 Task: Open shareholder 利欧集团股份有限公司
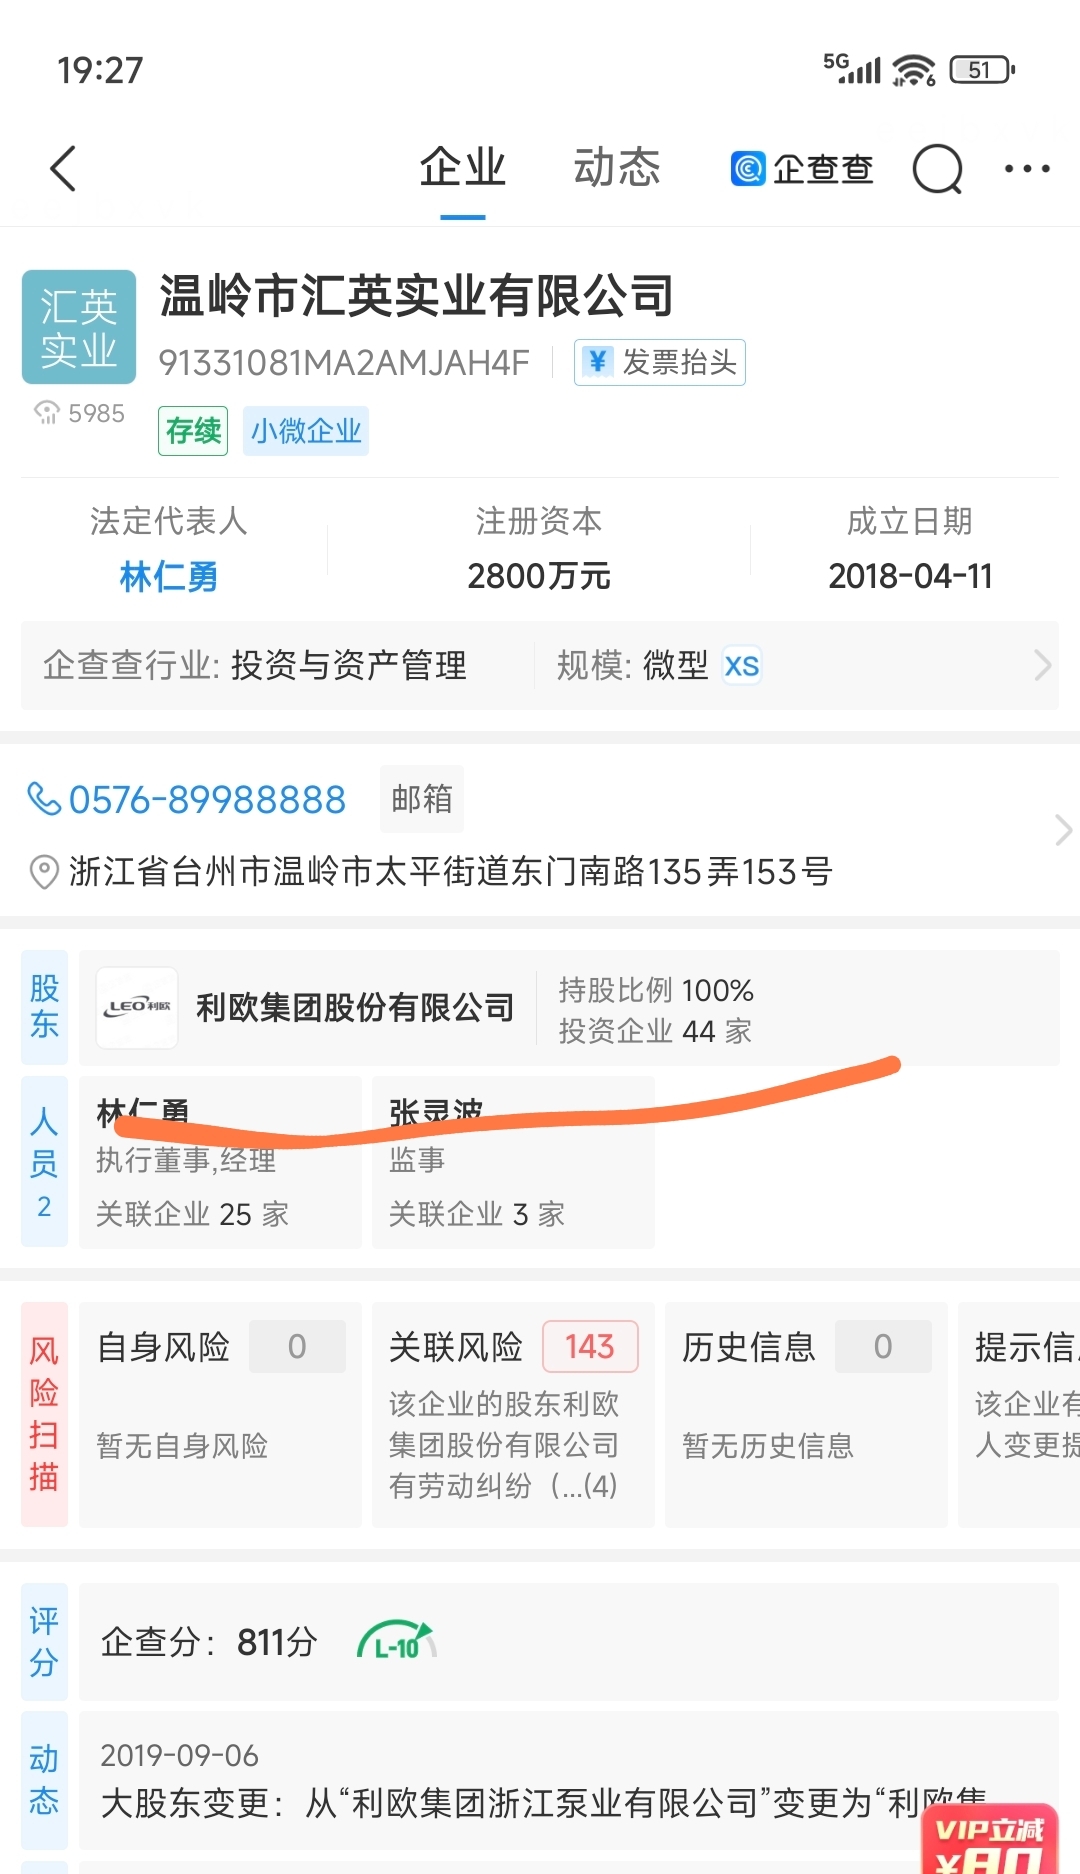pos(355,1008)
